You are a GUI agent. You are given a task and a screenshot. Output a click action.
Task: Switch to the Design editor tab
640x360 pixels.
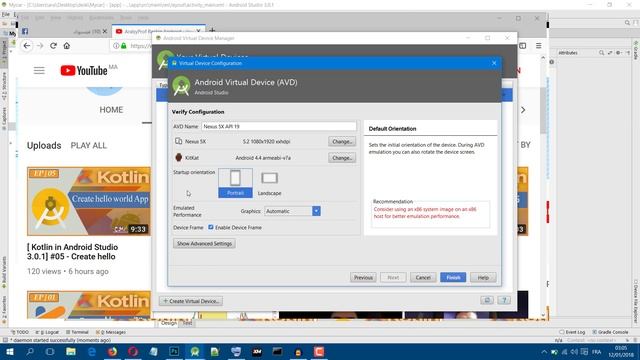169,323
